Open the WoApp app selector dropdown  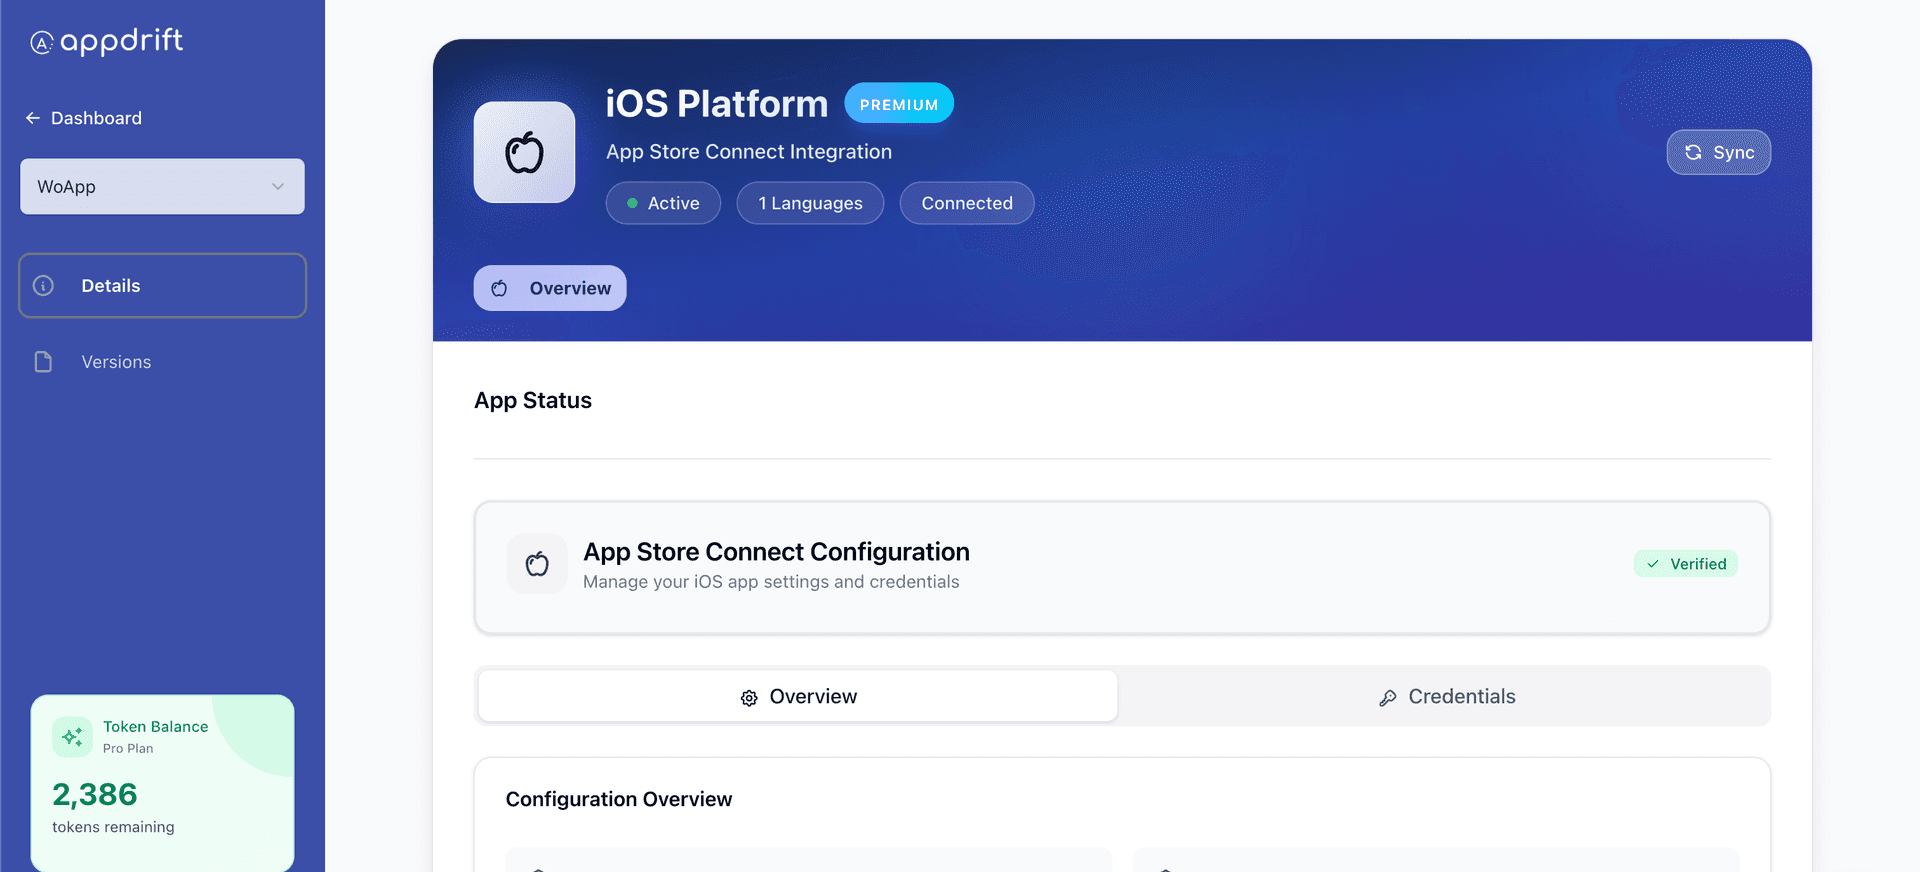pyautogui.click(x=162, y=186)
